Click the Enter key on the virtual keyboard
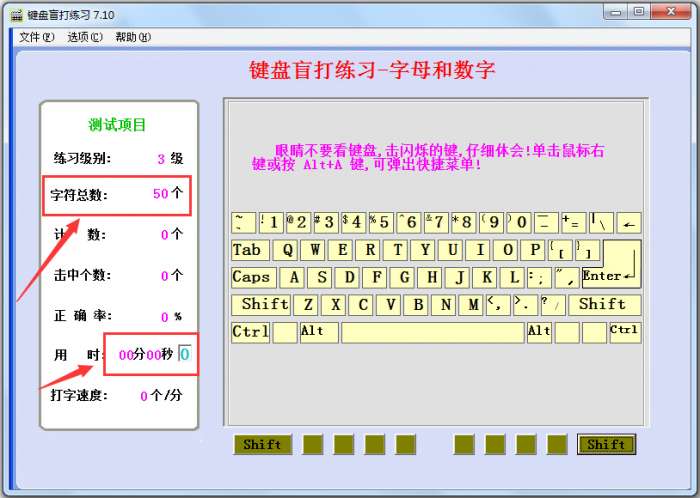The image size is (700, 498). (x=611, y=264)
